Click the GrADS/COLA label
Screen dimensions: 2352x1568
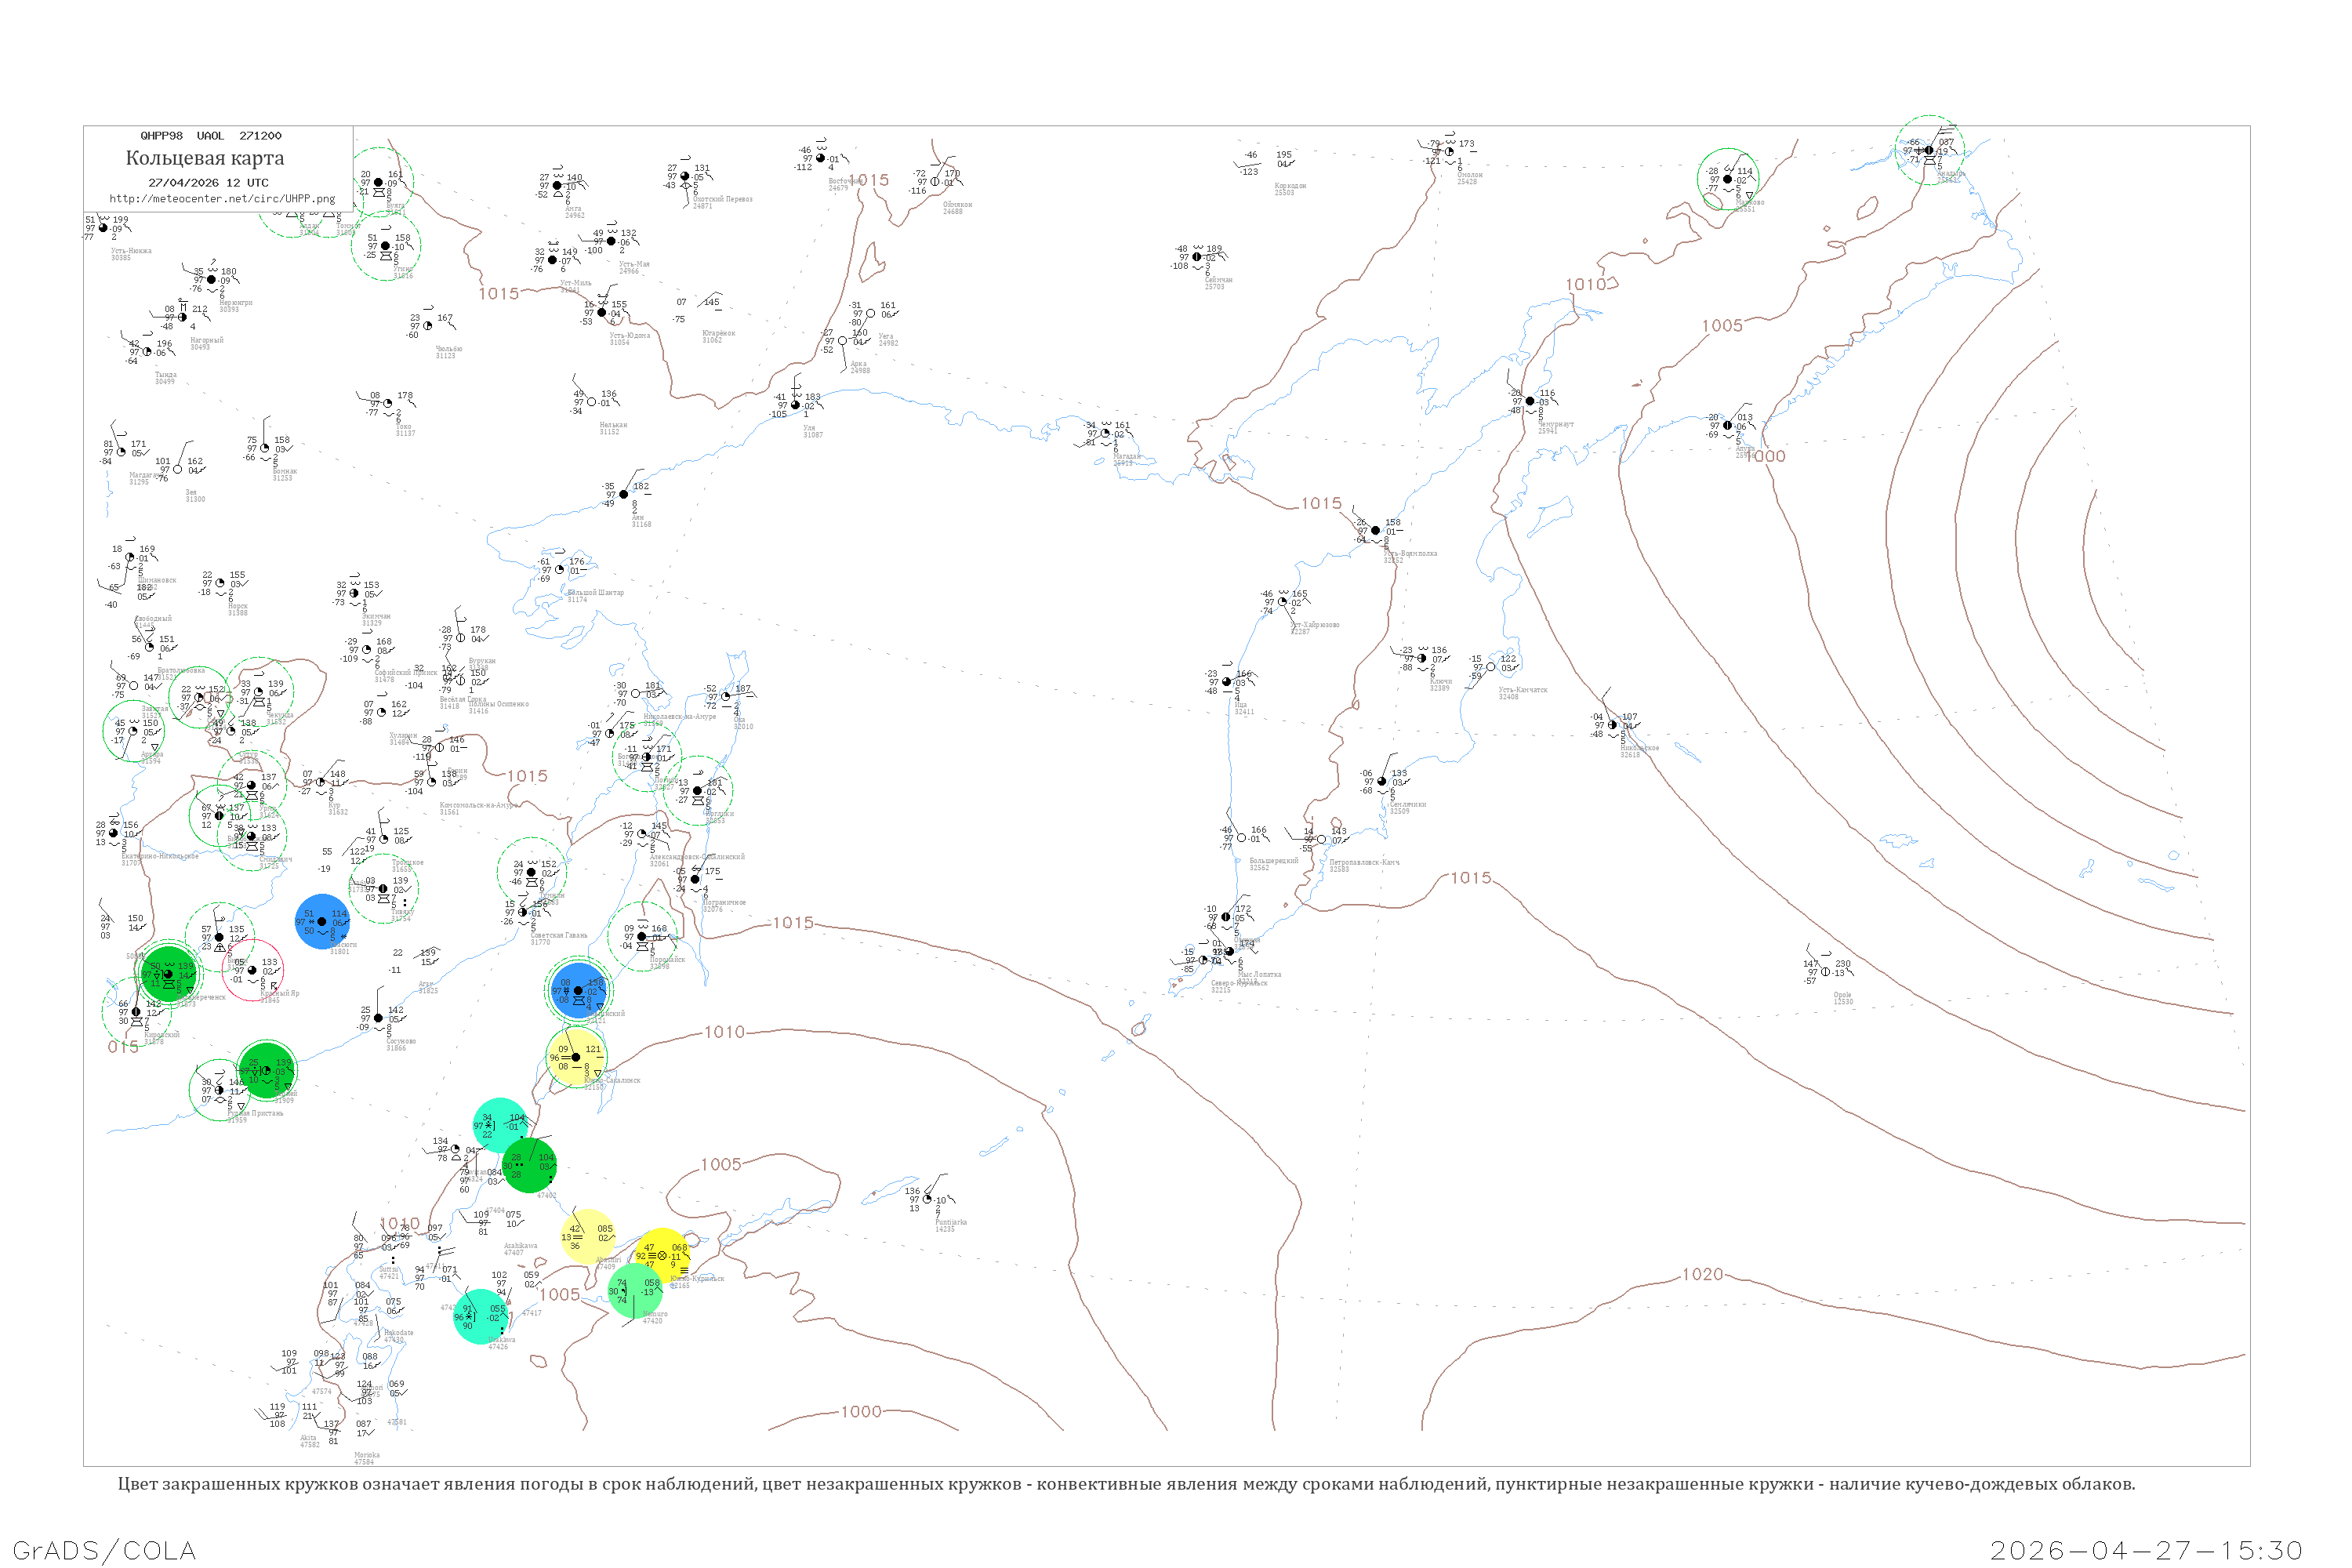tap(105, 1549)
